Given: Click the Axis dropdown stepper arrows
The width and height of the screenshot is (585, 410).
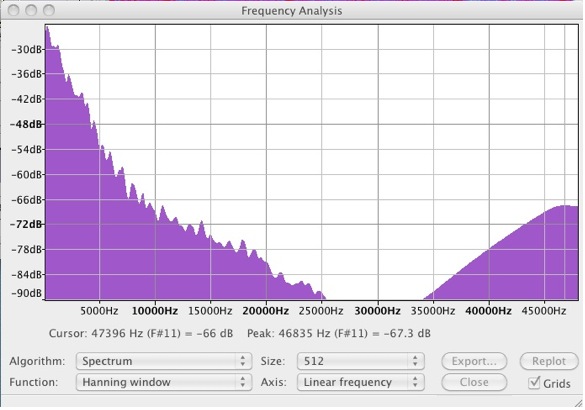Looking at the screenshot, I should [x=415, y=382].
